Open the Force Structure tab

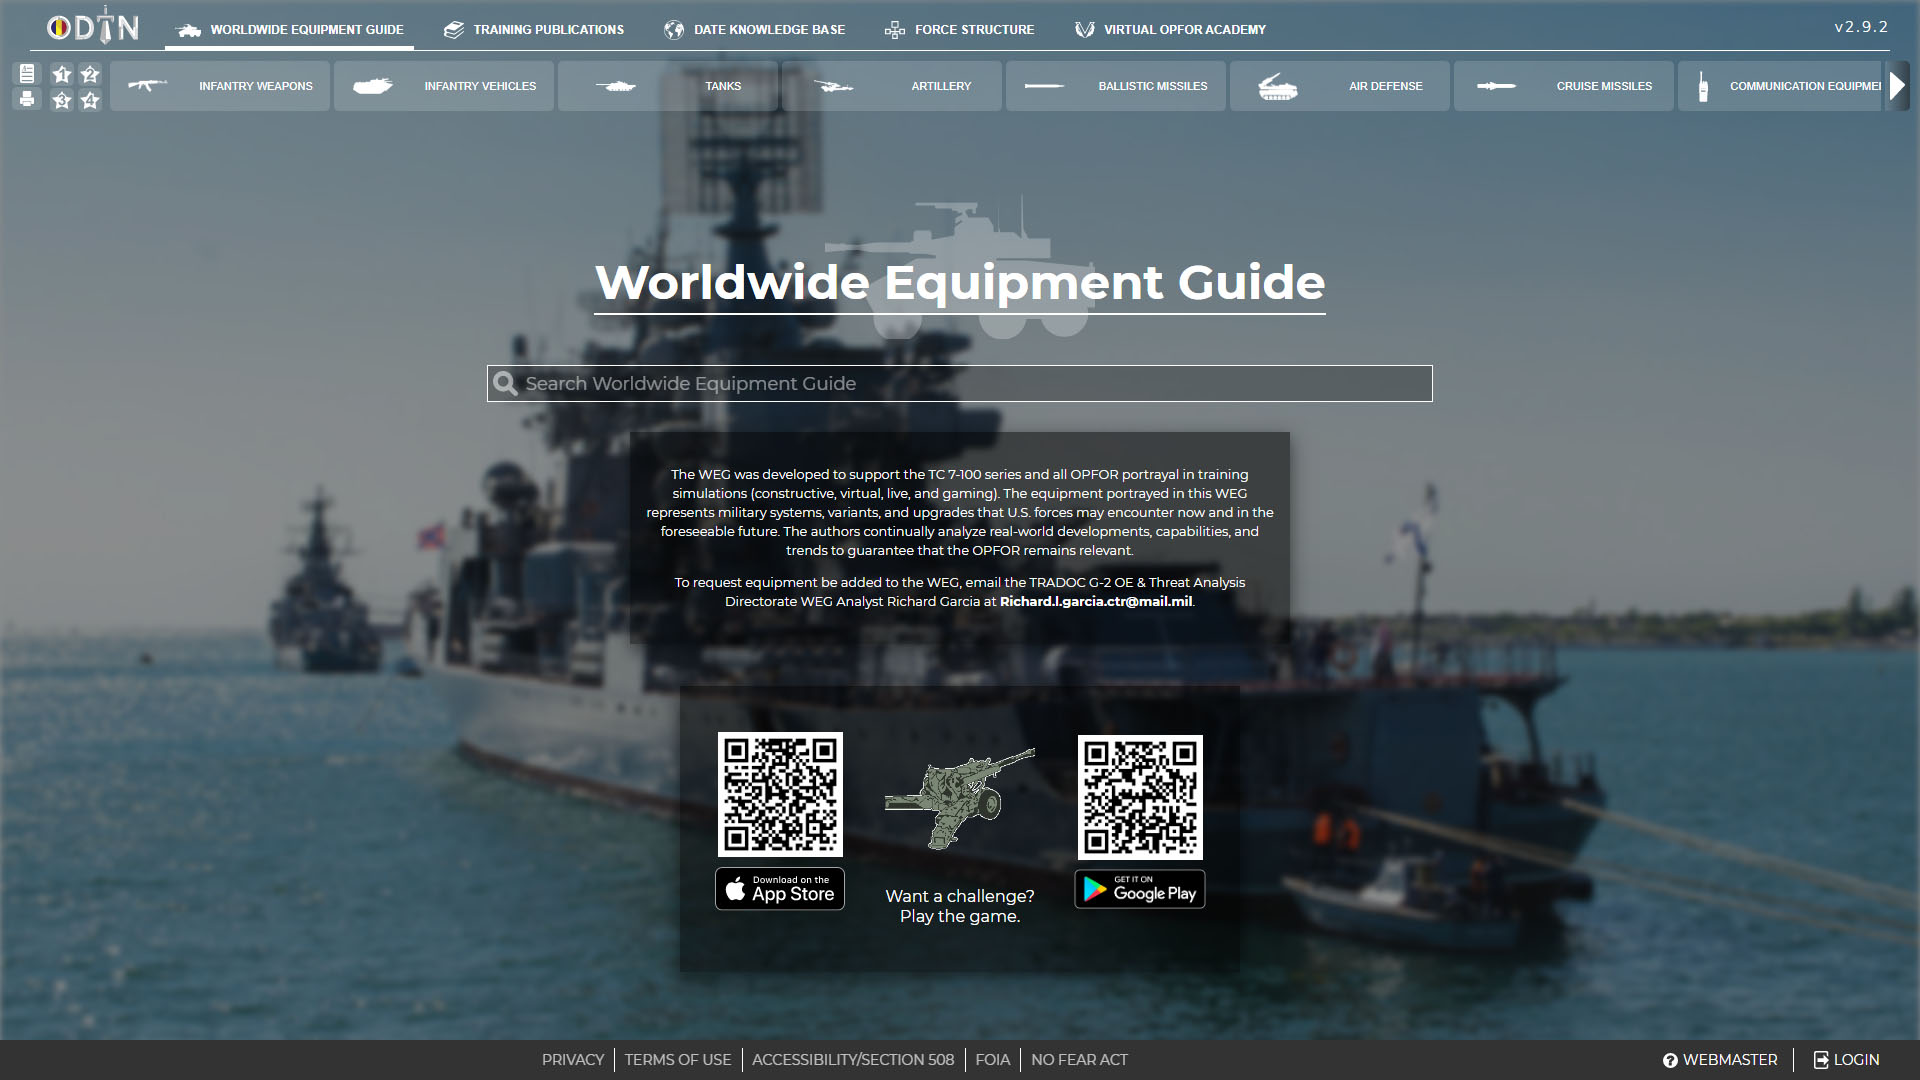960,30
